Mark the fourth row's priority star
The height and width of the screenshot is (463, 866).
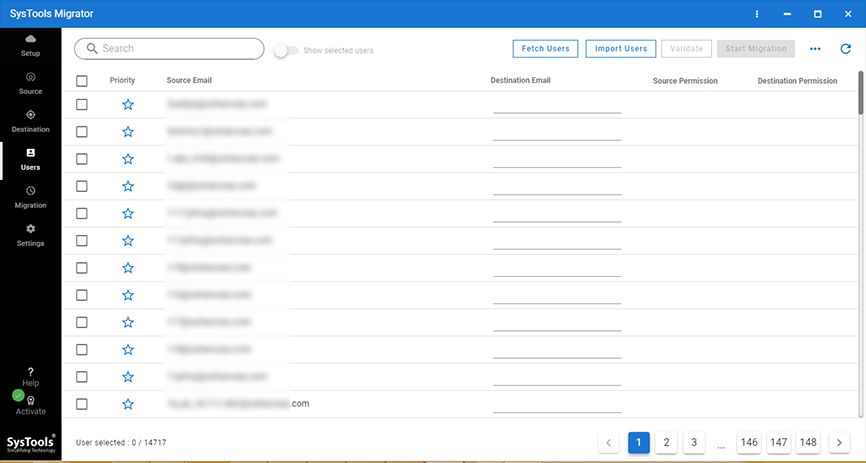click(x=128, y=186)
